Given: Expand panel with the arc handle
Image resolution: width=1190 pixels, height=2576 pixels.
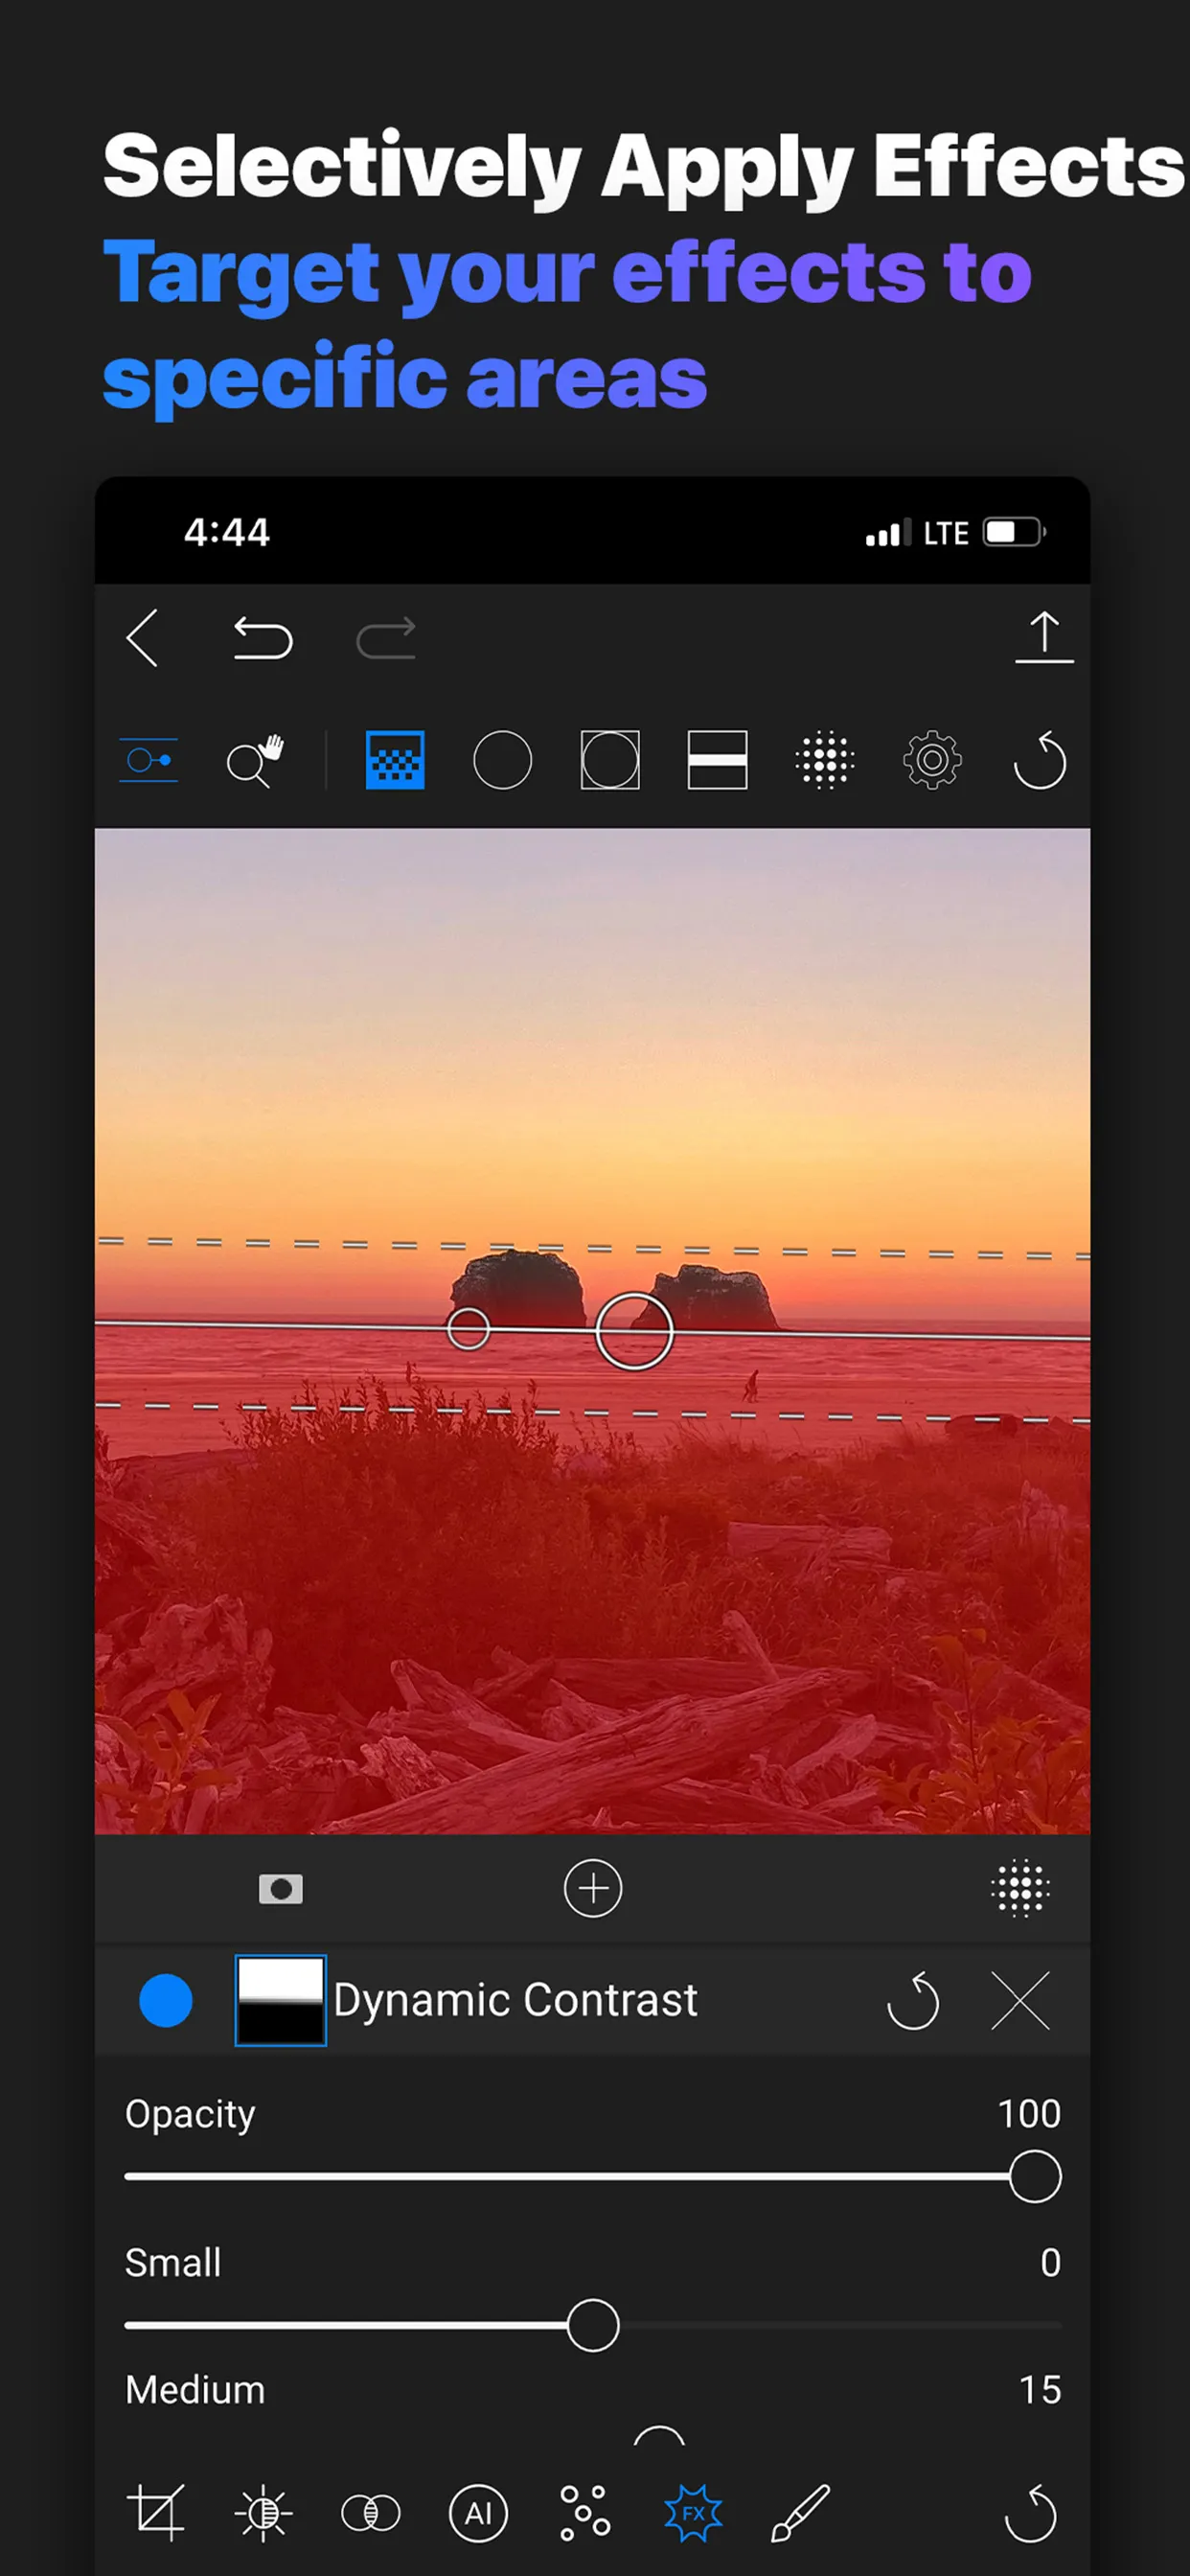Looking at the screenshot, I should [x=659, y=2435].
